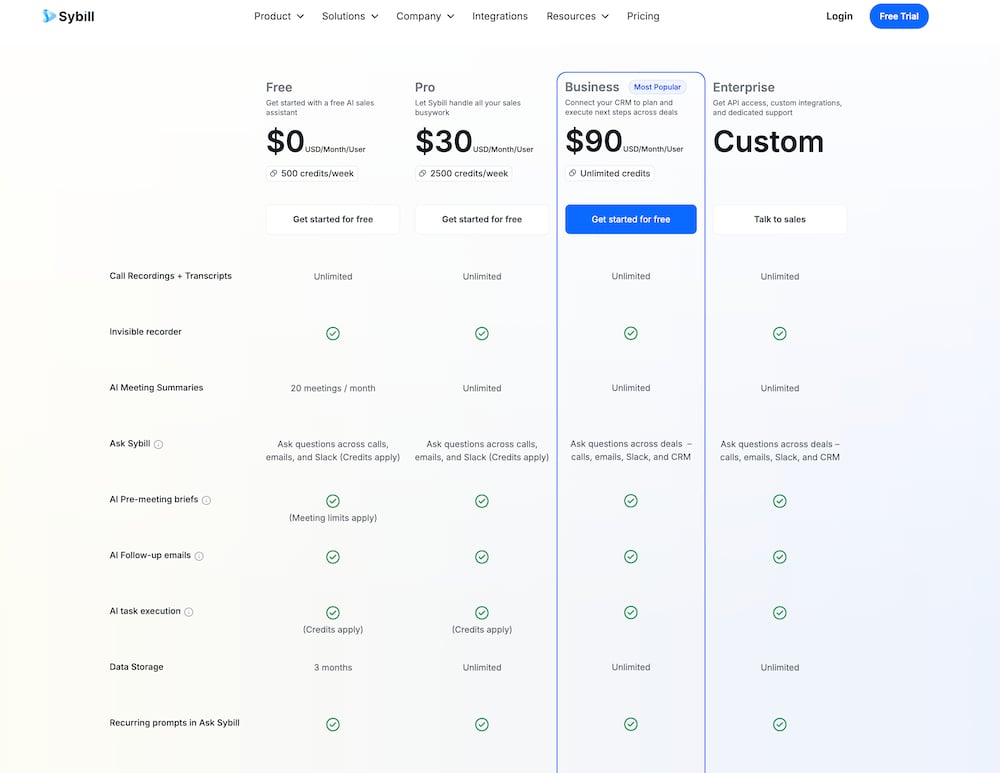The width and height of the screenshot is (1000, 773).
Task: Click the Unlimited credits label
Action: point(615,173)
